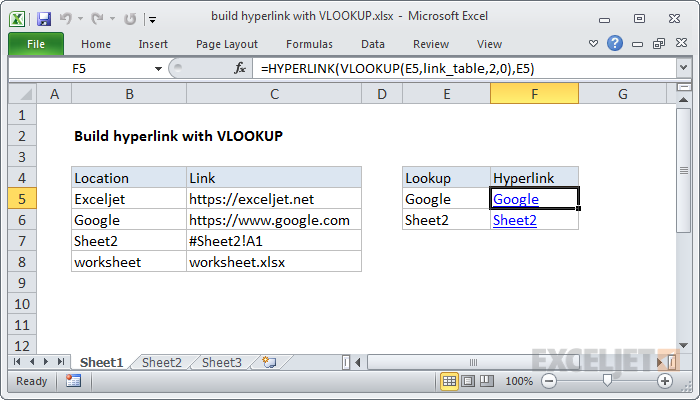
Task: Minimize the ribbon with the caret icon
Action: pyautogui.click(x=593, y=44)
